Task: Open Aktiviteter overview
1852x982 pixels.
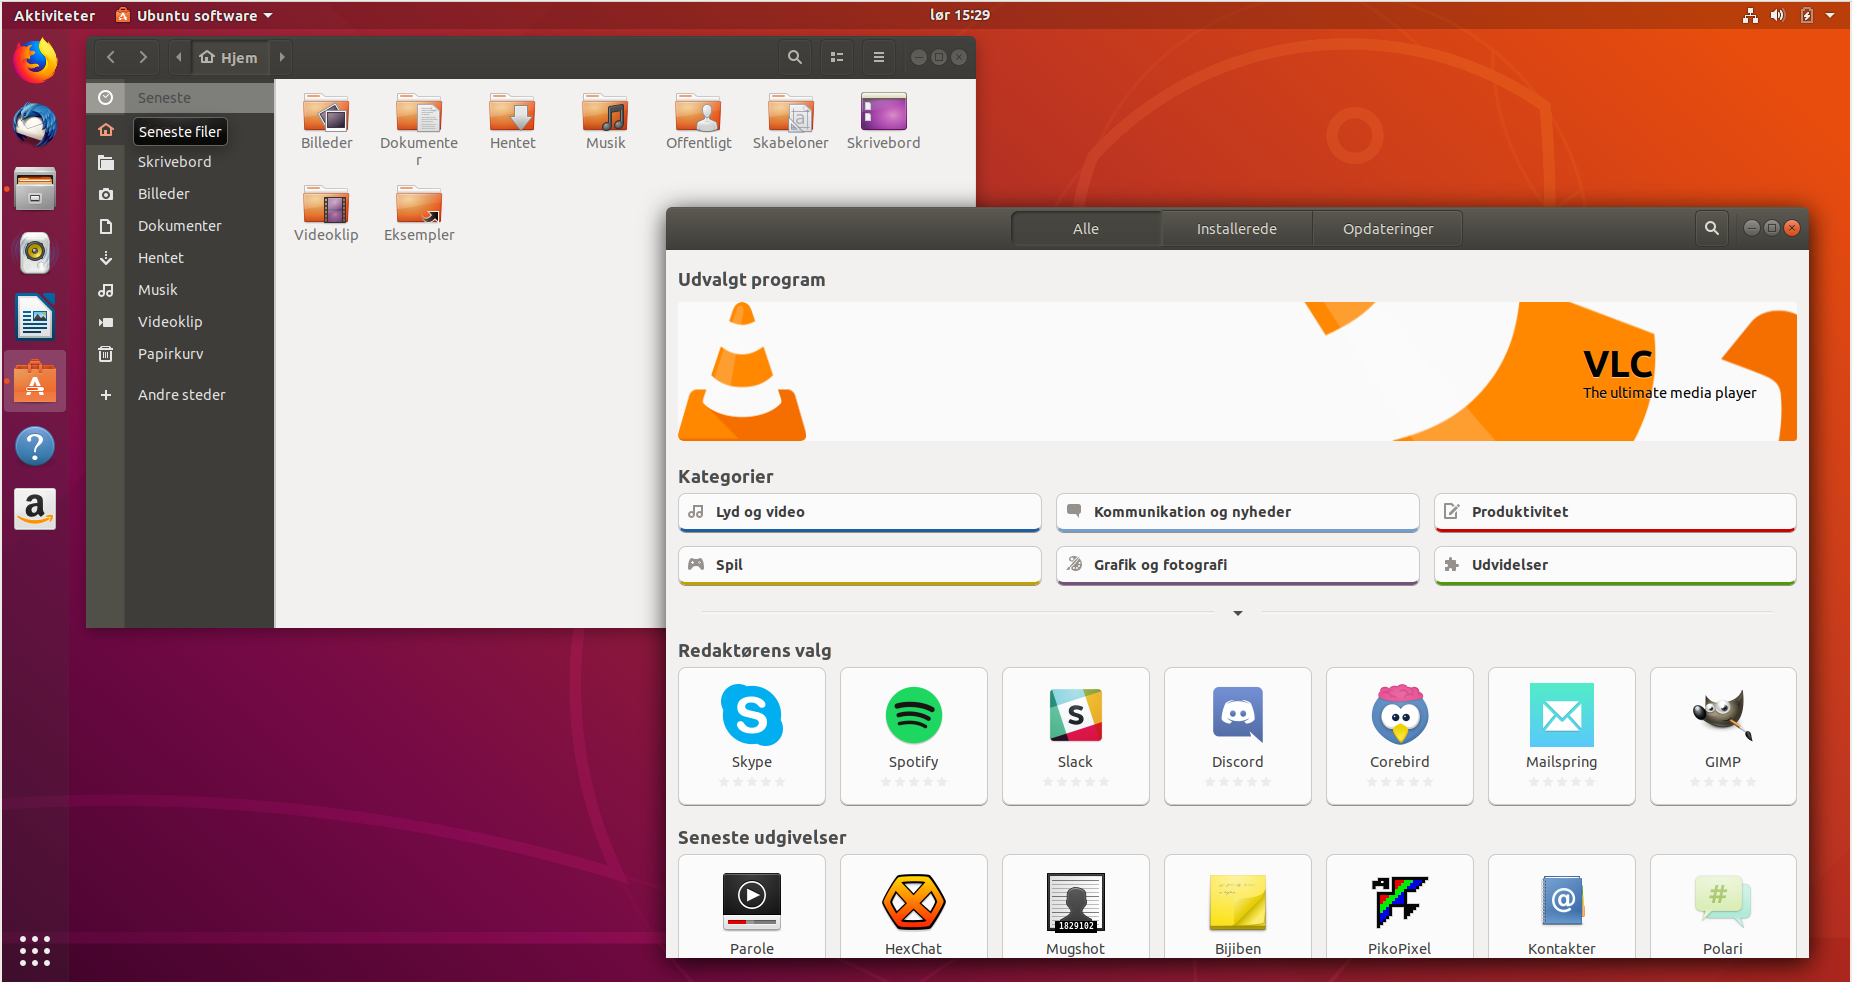Action: click(55, 15)
